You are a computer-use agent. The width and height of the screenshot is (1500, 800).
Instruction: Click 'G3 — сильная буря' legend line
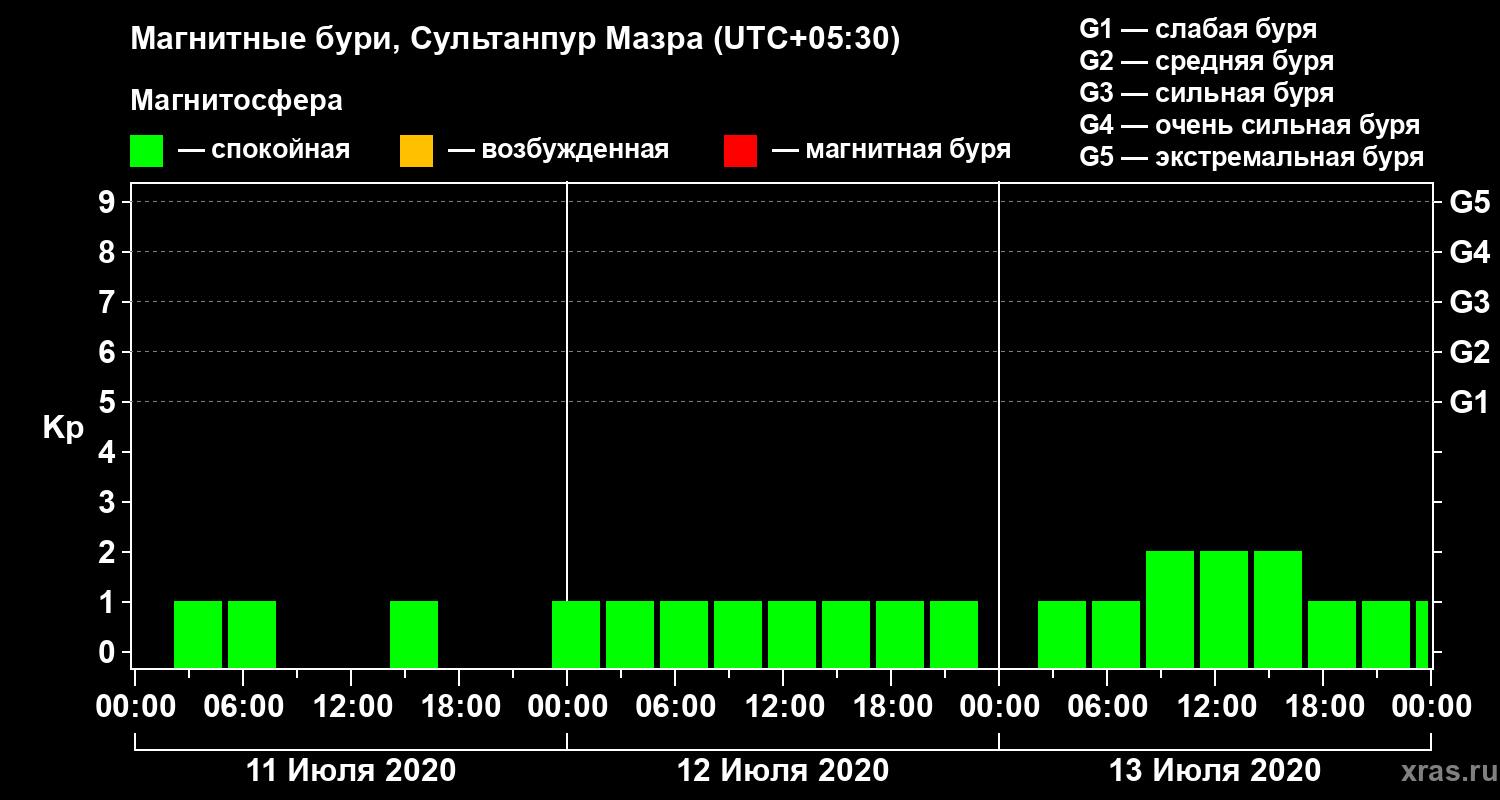point(1206,93)
